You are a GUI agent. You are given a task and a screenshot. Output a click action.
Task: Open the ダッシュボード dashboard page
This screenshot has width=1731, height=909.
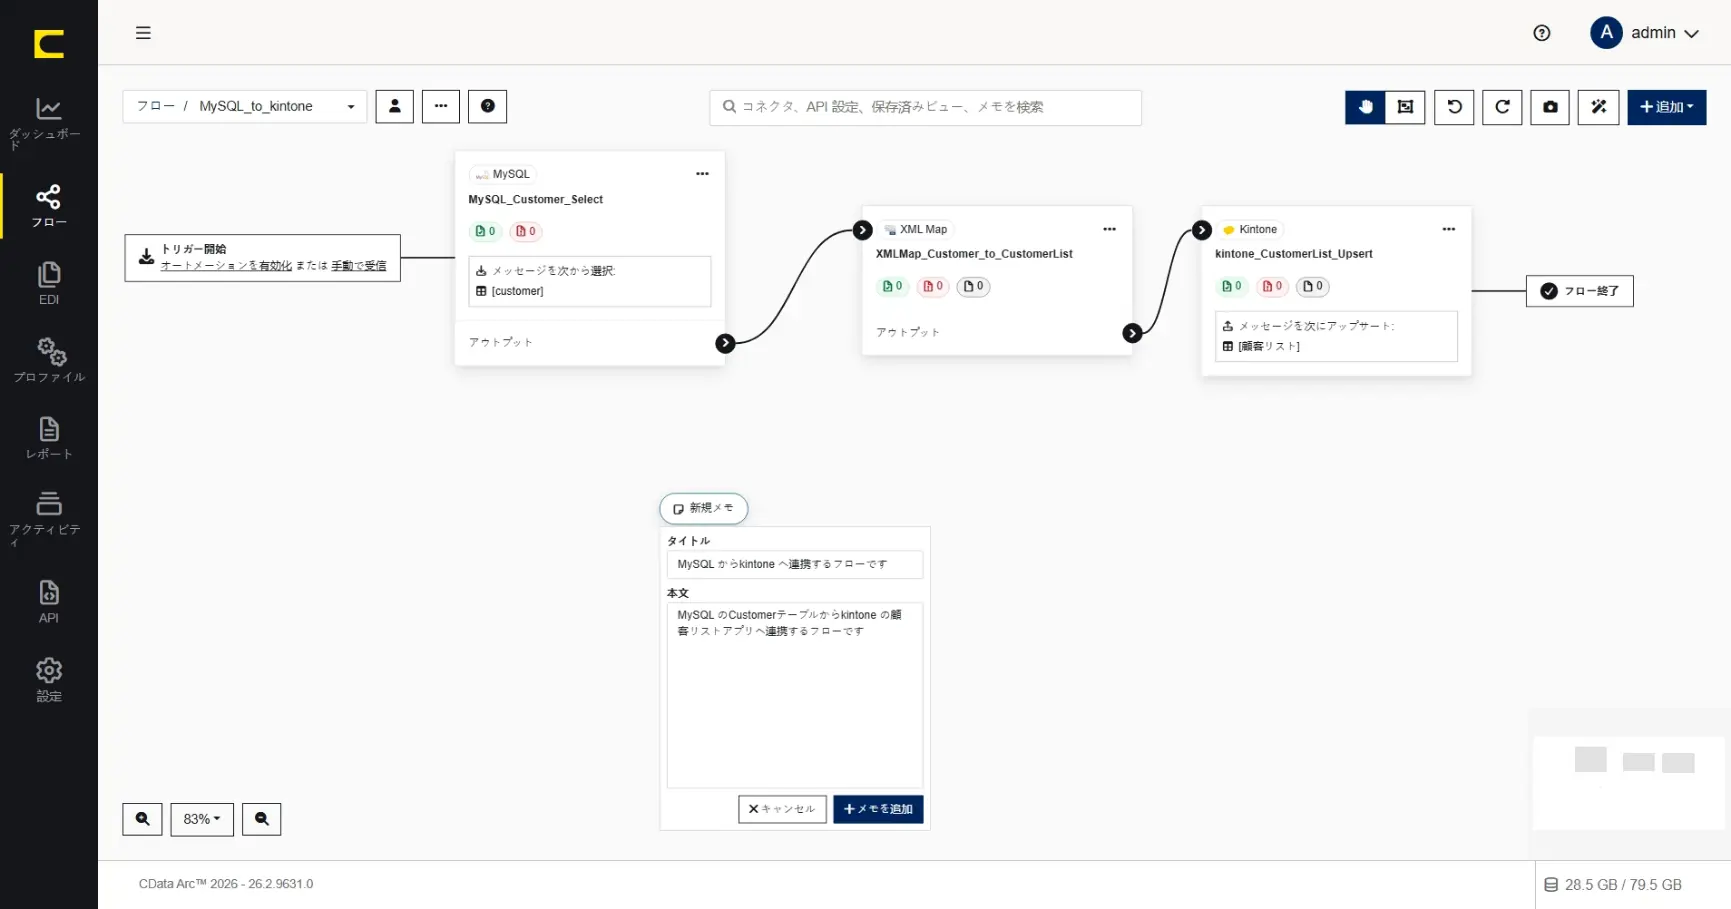(48, 123)
